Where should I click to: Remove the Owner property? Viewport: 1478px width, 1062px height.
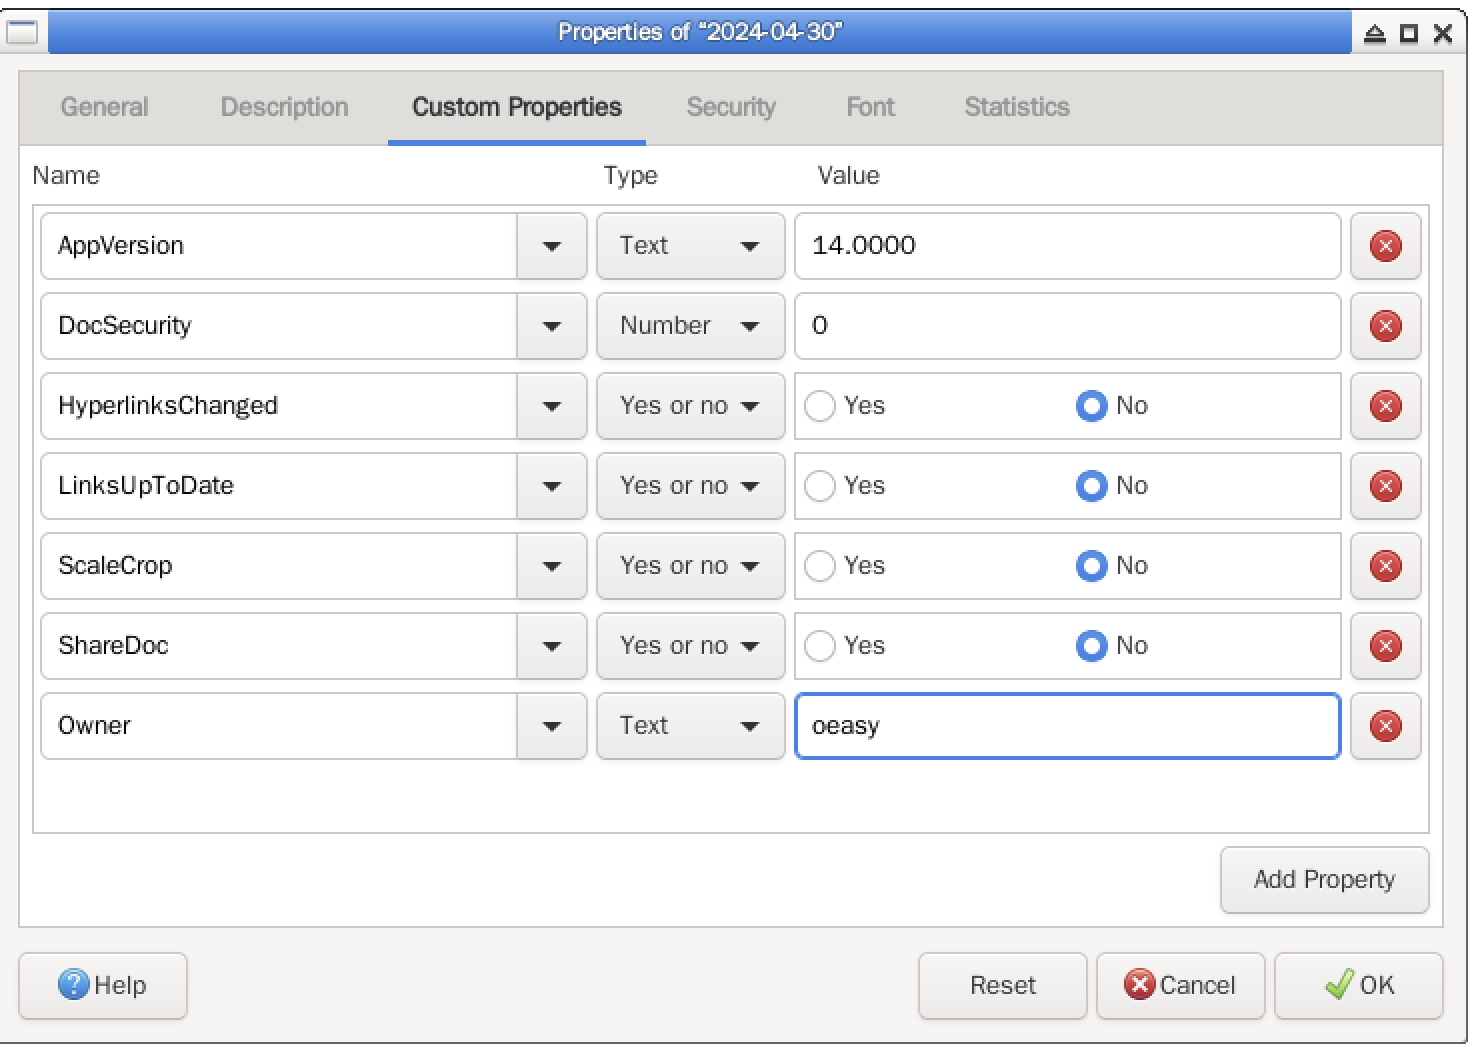coord(1385,726)
